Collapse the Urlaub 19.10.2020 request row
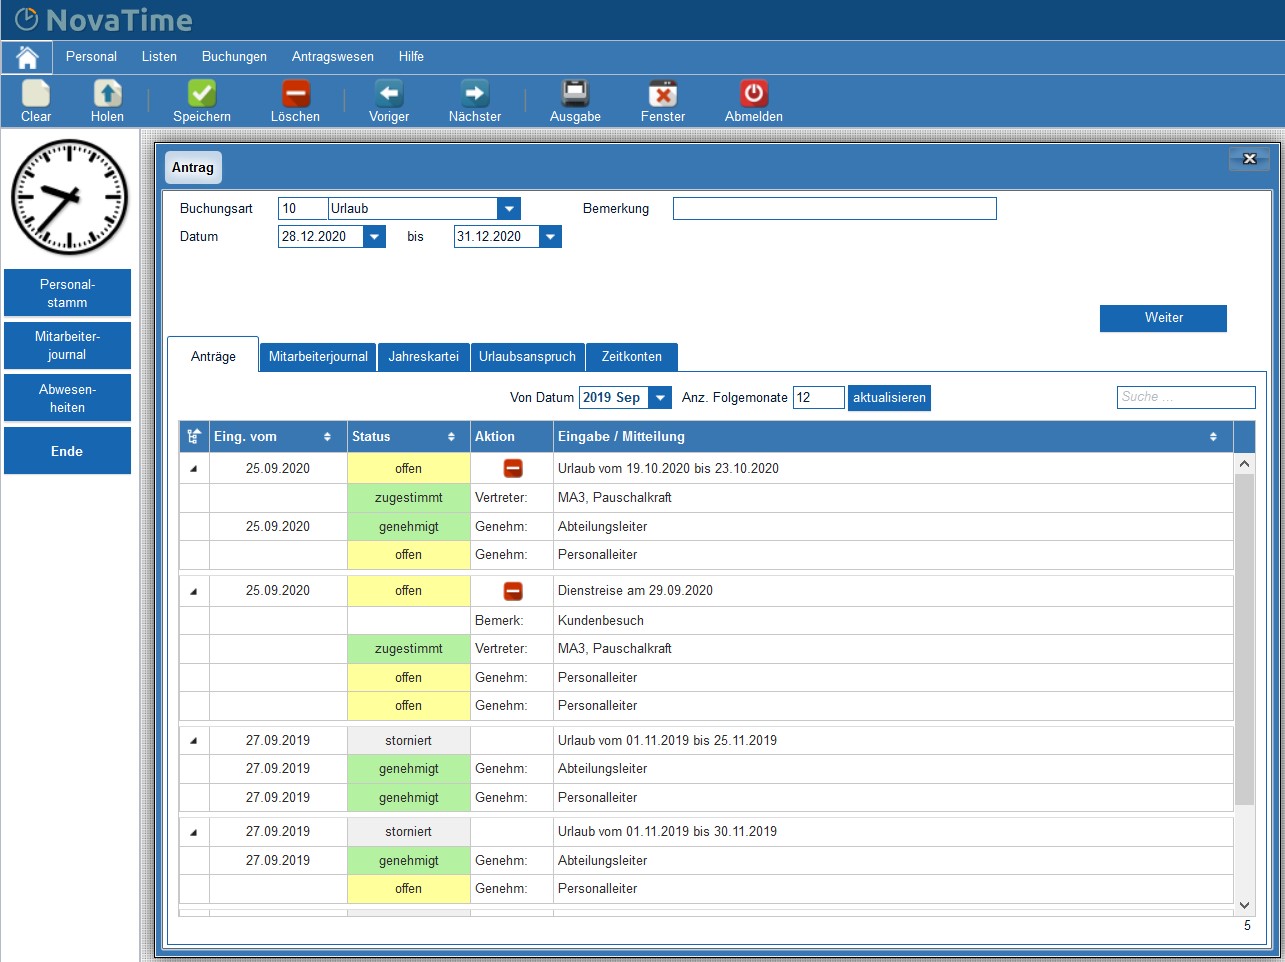The image size is (1285, 962). click(x=194, y=469)
